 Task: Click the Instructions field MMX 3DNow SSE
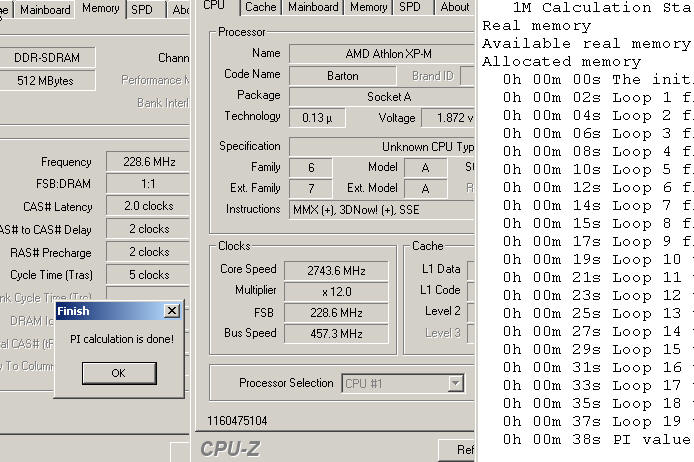(382, 210)
